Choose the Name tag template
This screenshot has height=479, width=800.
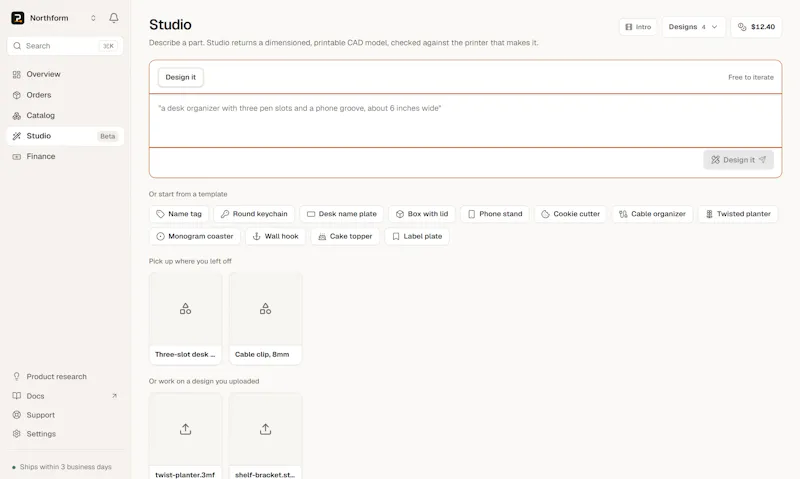179,214
